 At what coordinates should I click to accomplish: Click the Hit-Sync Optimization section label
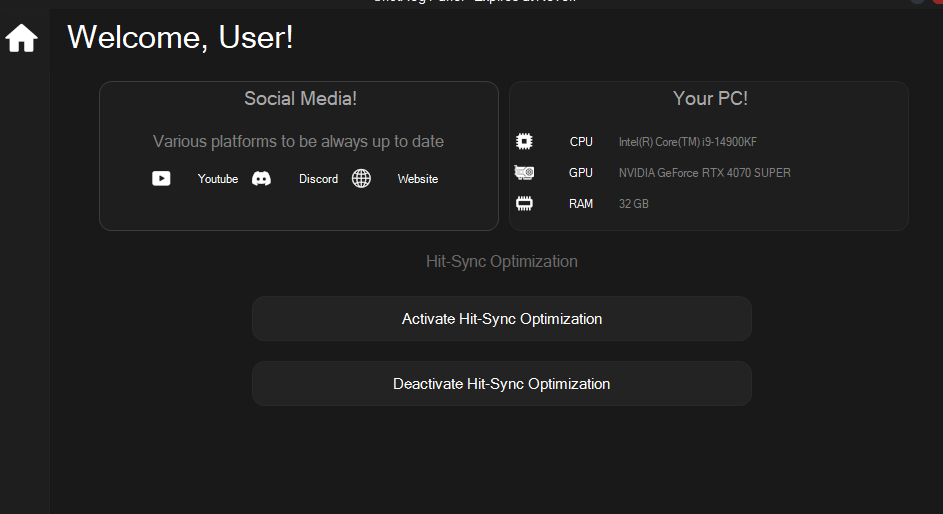tap(502, 262)
